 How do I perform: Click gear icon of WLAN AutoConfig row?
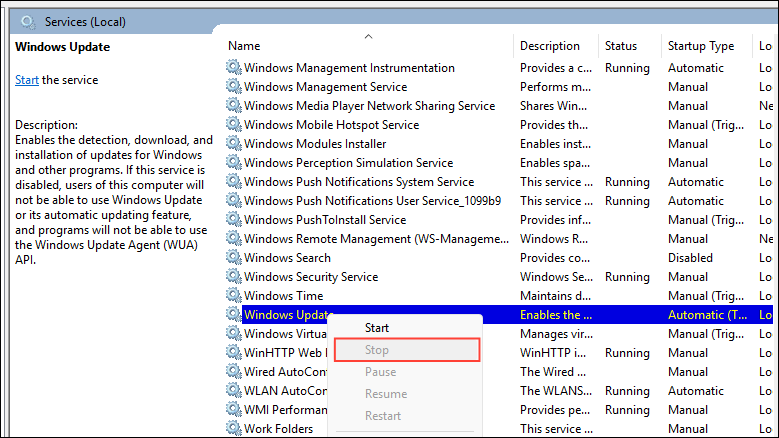tap(234, 390)
